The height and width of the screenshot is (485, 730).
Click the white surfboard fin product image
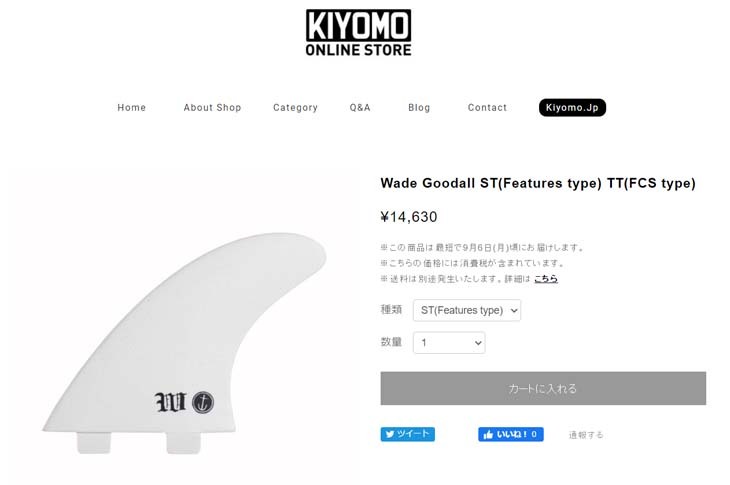[185, 344]
